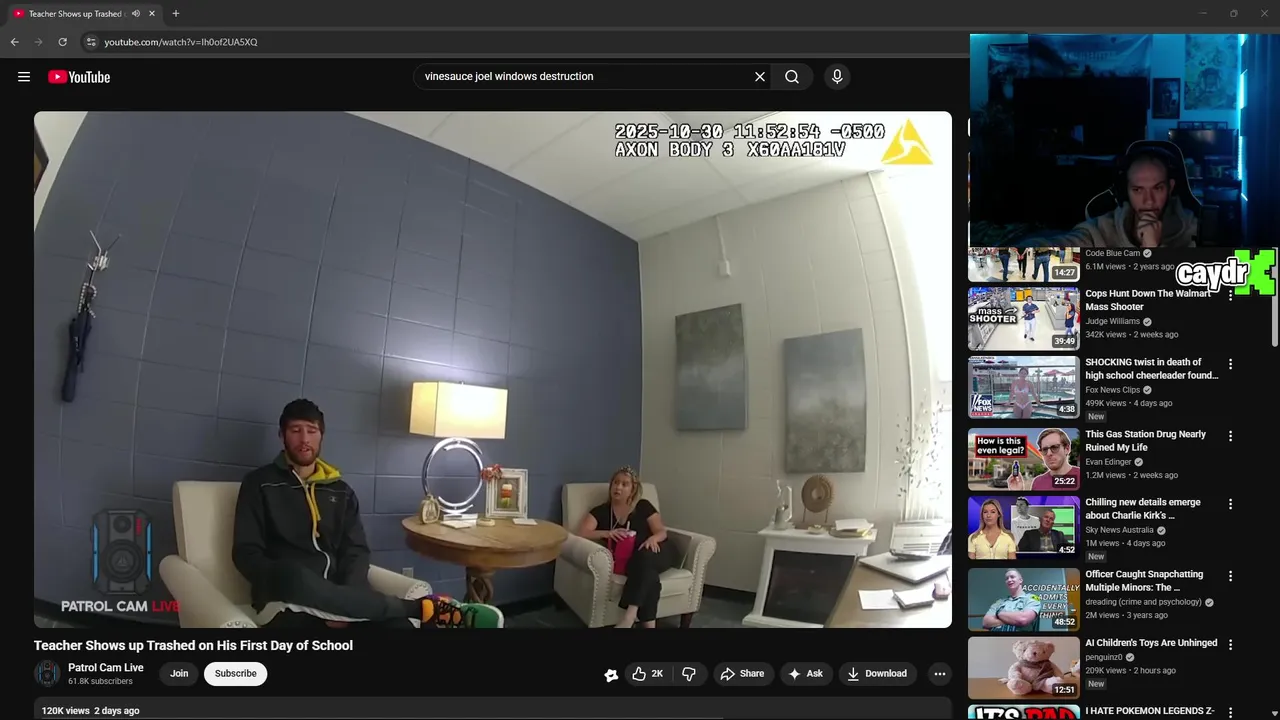Open a new browser tab with plus
This screenshot has height=720, width=1280.
176,14
